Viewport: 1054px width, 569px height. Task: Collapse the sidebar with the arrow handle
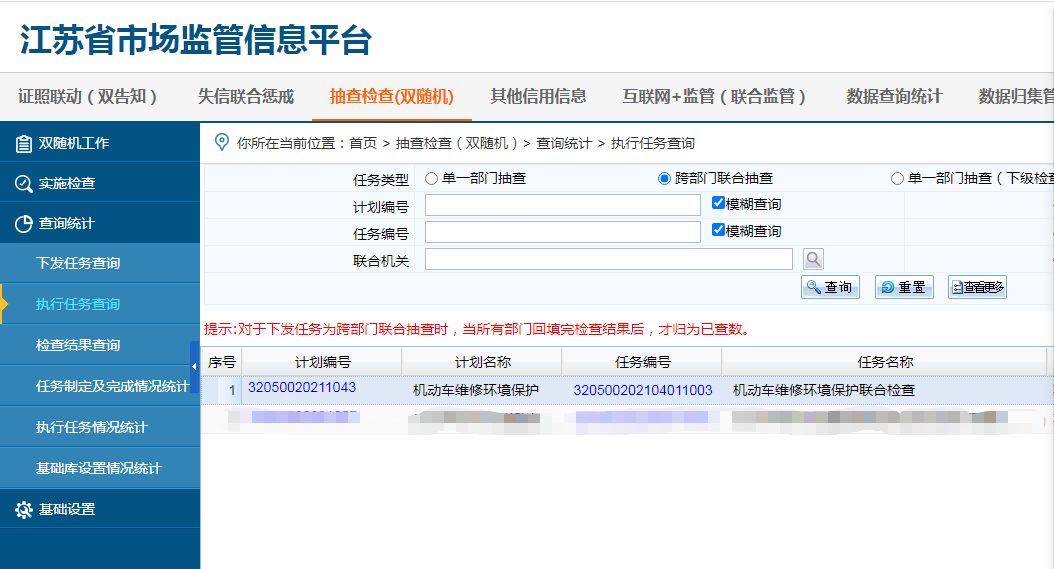(x=194, y=367)
